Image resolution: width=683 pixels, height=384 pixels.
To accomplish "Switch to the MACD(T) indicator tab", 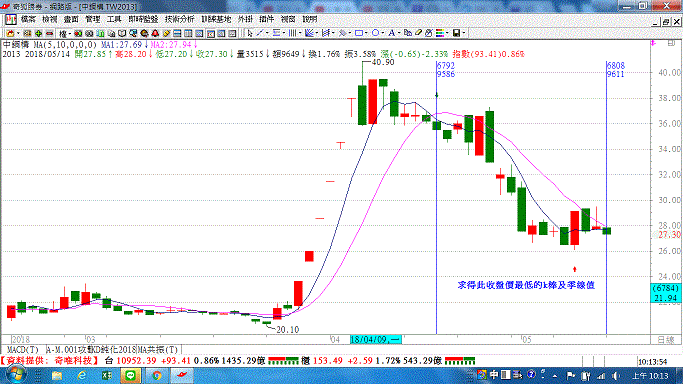I will (23, 350).
